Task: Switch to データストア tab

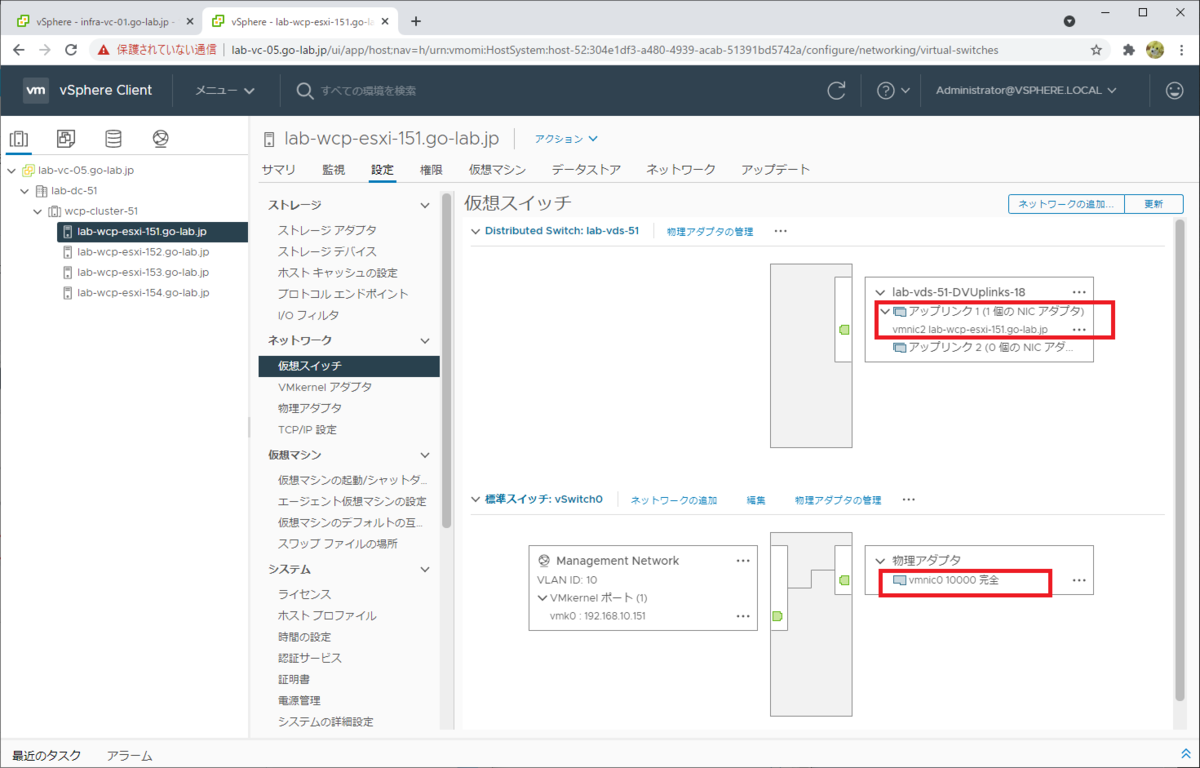Action: point(586,169)
